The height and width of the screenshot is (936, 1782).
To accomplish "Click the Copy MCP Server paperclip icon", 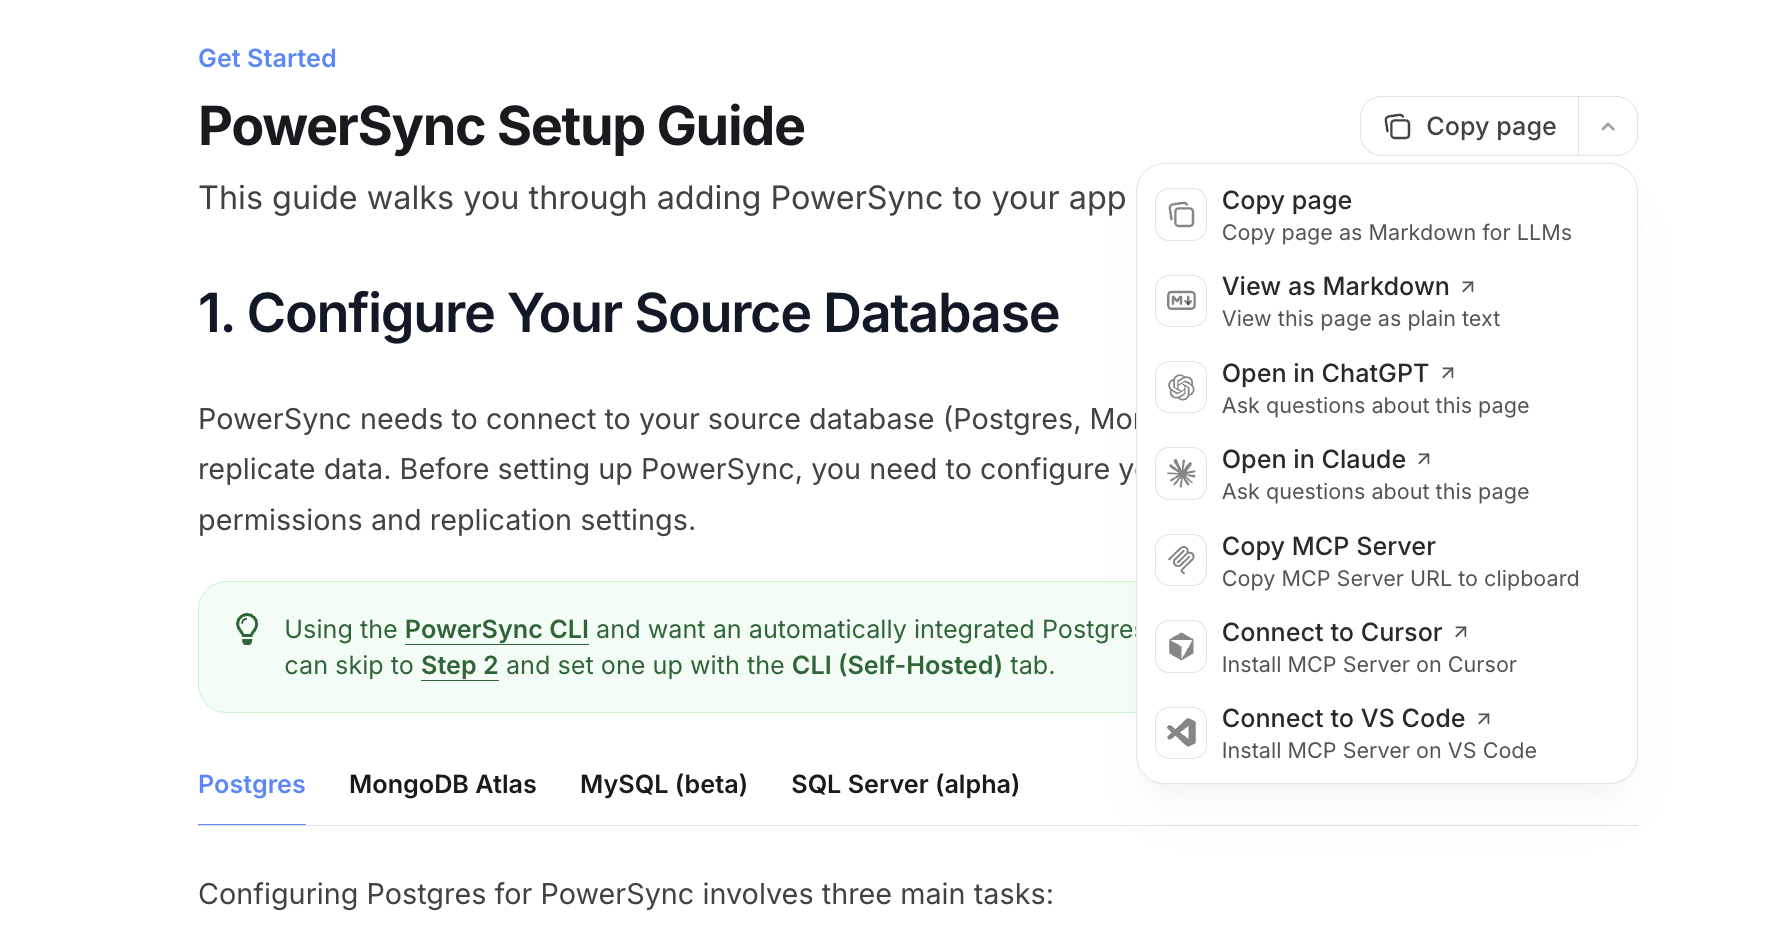I will tap(1181, 560).
